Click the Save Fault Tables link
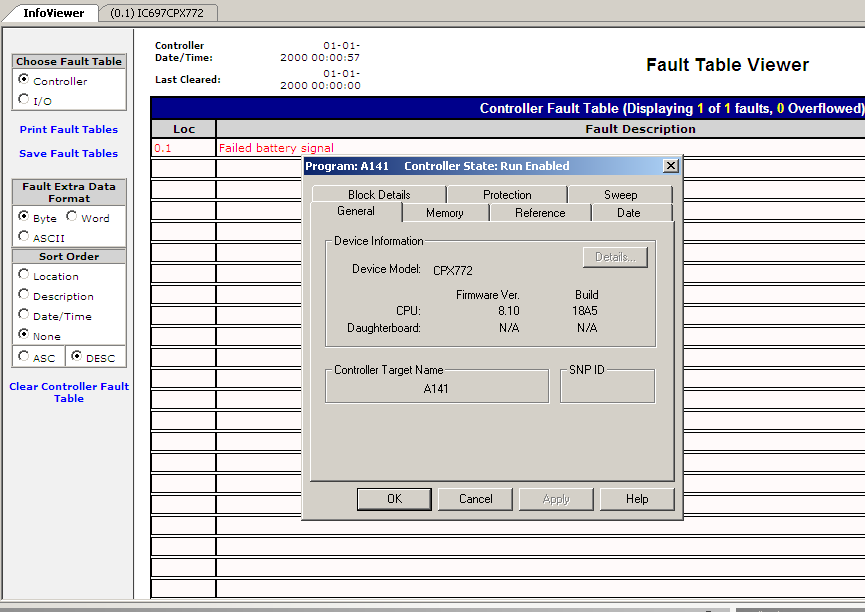865x612 pixels. [68, 153]
